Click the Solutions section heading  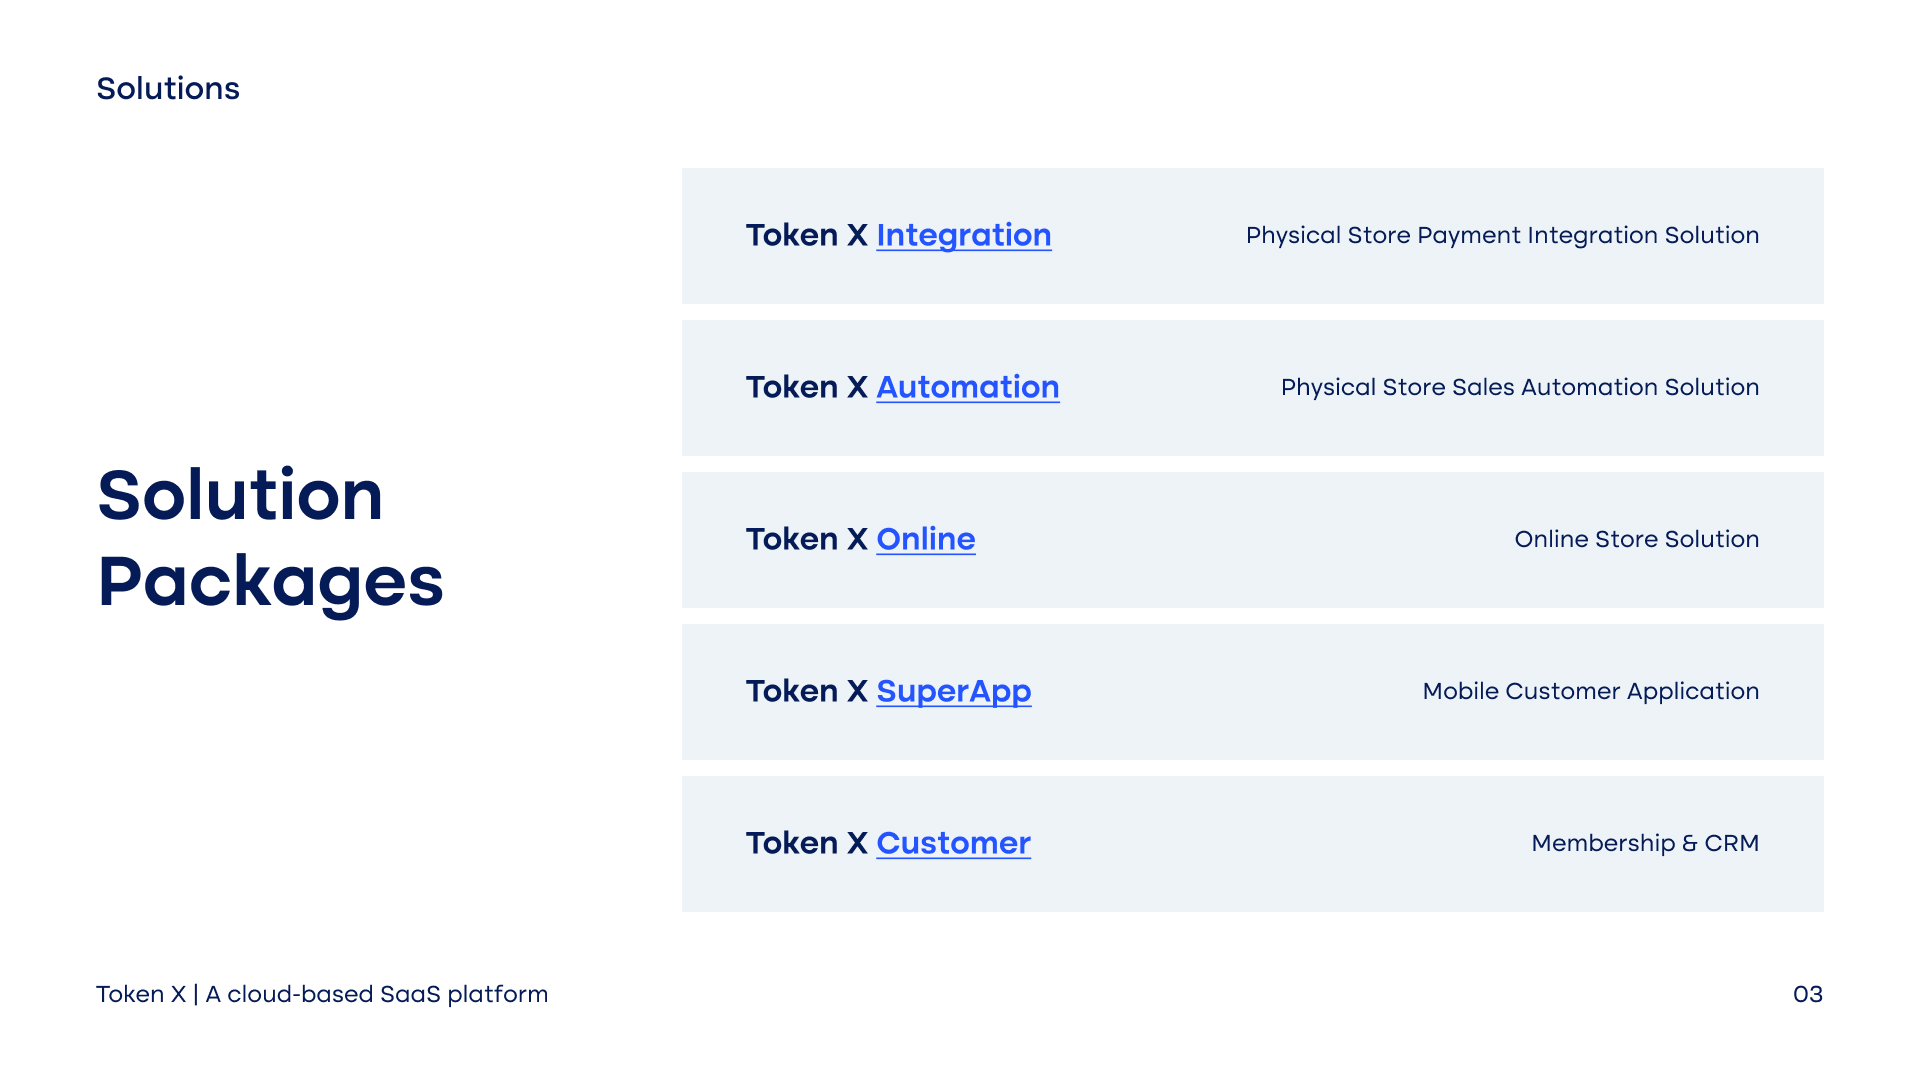[168, 89]
